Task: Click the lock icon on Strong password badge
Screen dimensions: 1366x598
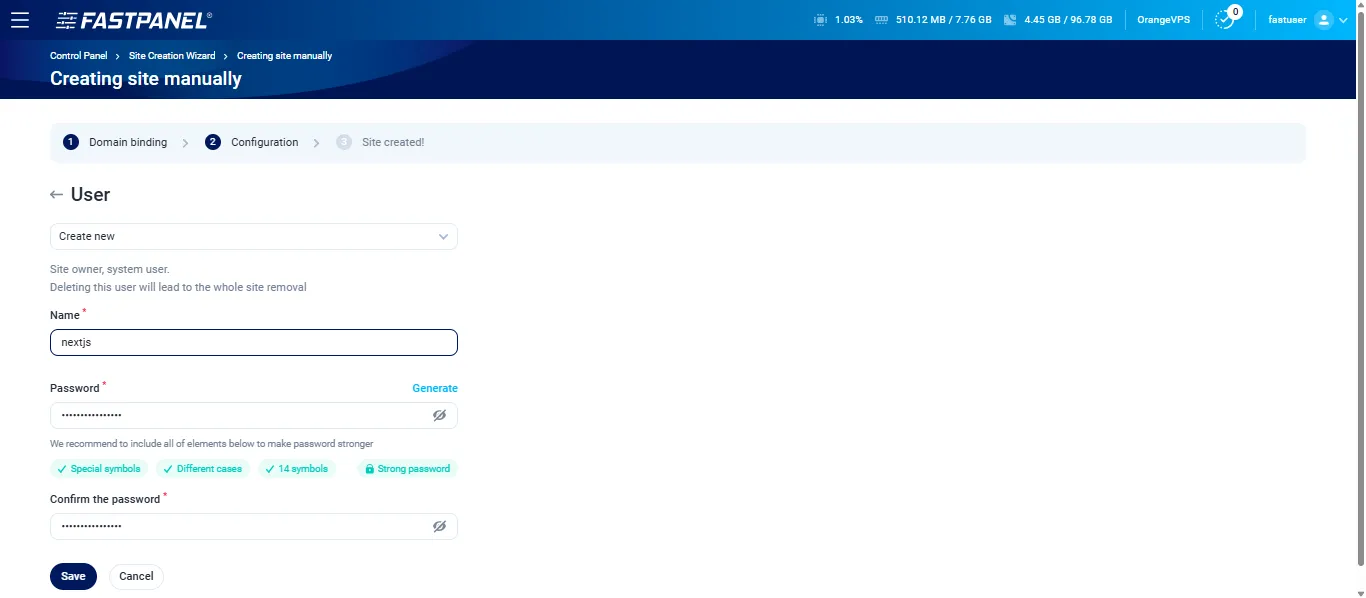Action: [x=372, y=468]
